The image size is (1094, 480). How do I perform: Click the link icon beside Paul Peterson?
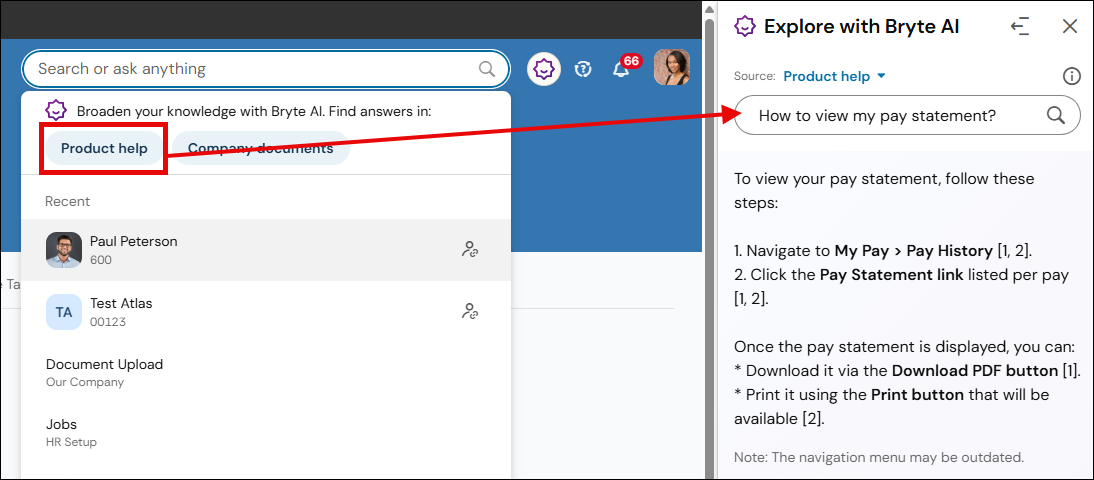[470, 249]
